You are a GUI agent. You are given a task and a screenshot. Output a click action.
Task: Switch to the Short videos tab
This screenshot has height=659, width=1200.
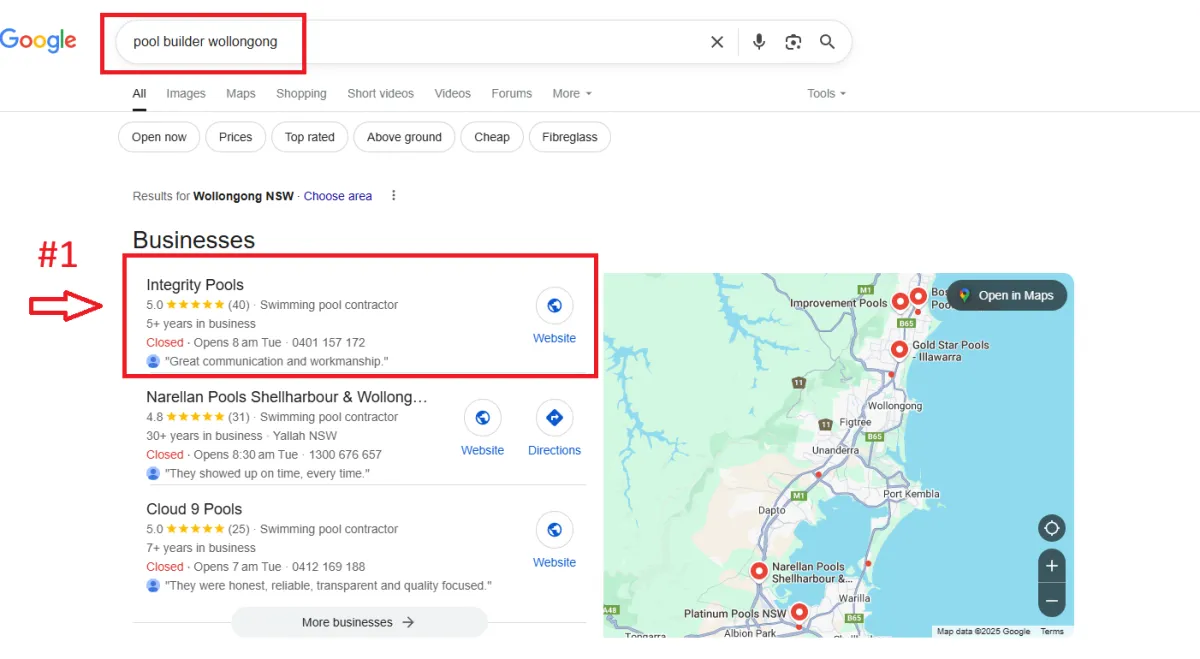pyautogui.click(x=380, y=93)
